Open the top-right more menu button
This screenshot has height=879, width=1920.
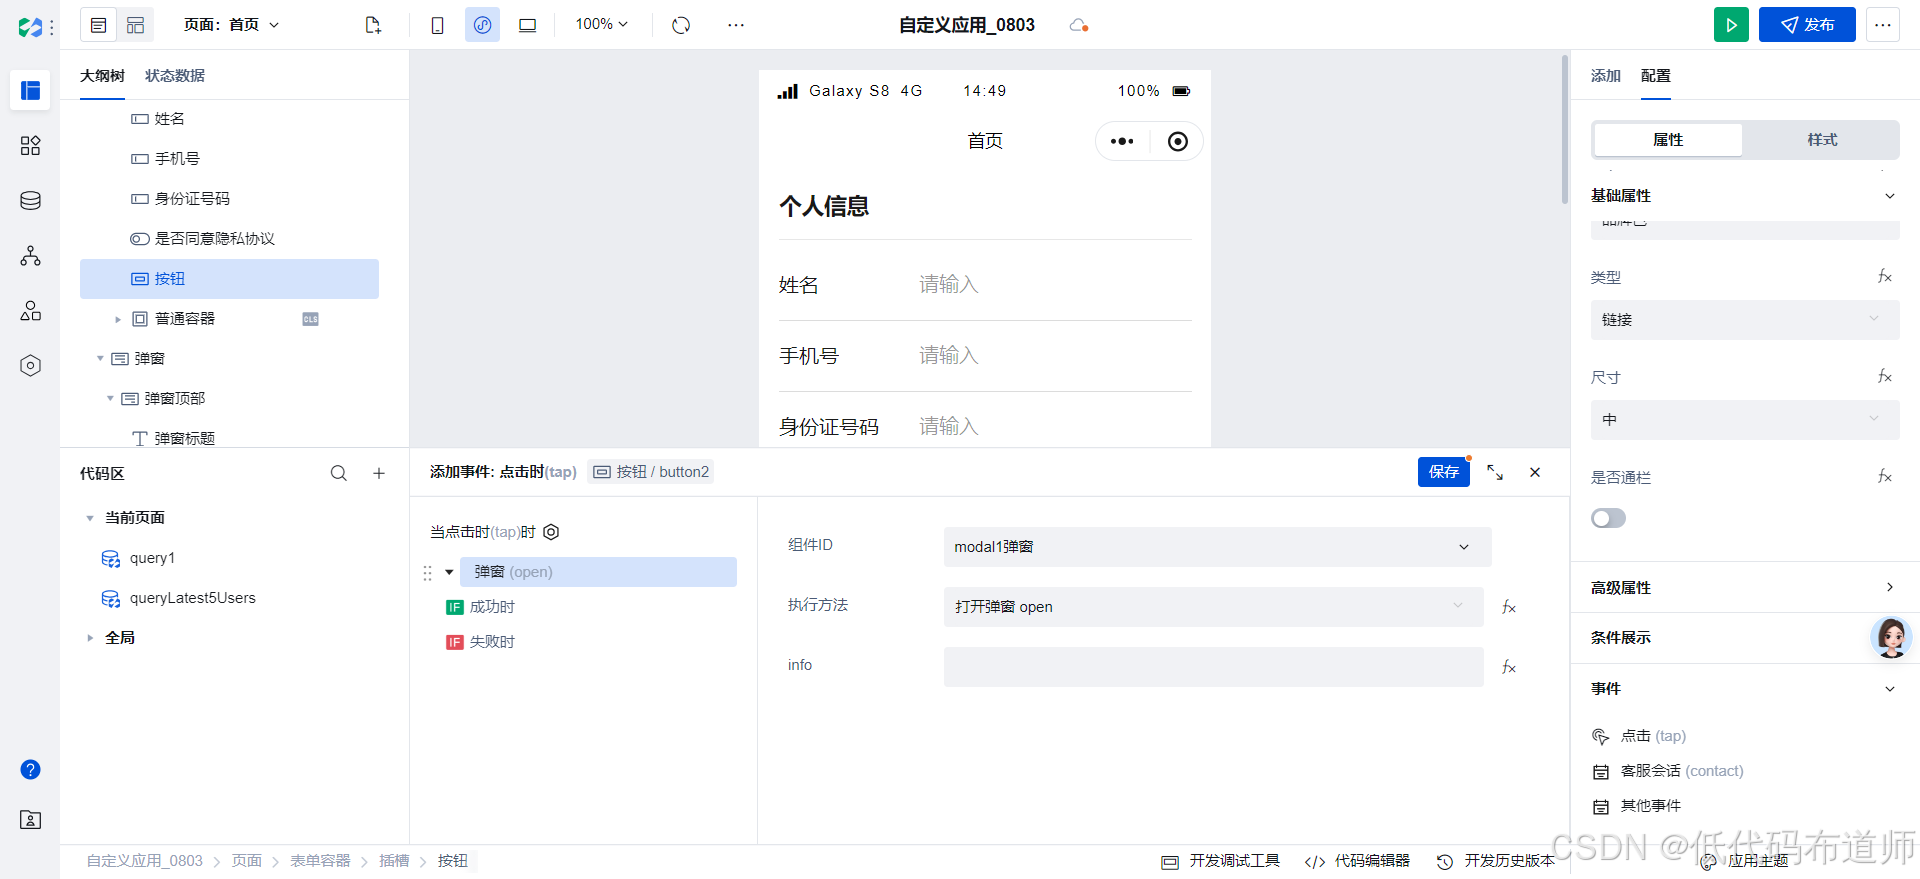pos(1882,25)
